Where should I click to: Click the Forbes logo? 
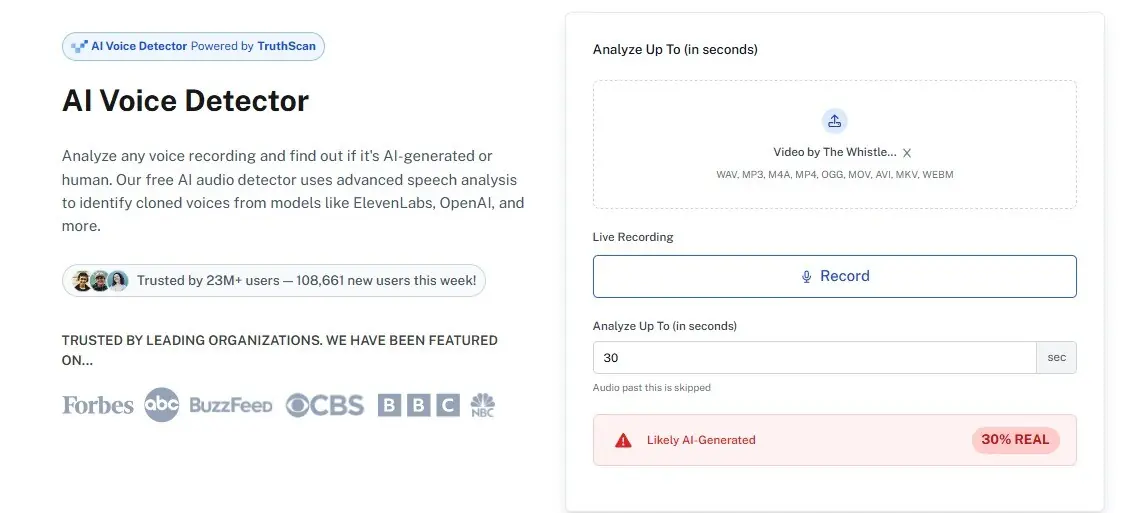click(97, 405)
